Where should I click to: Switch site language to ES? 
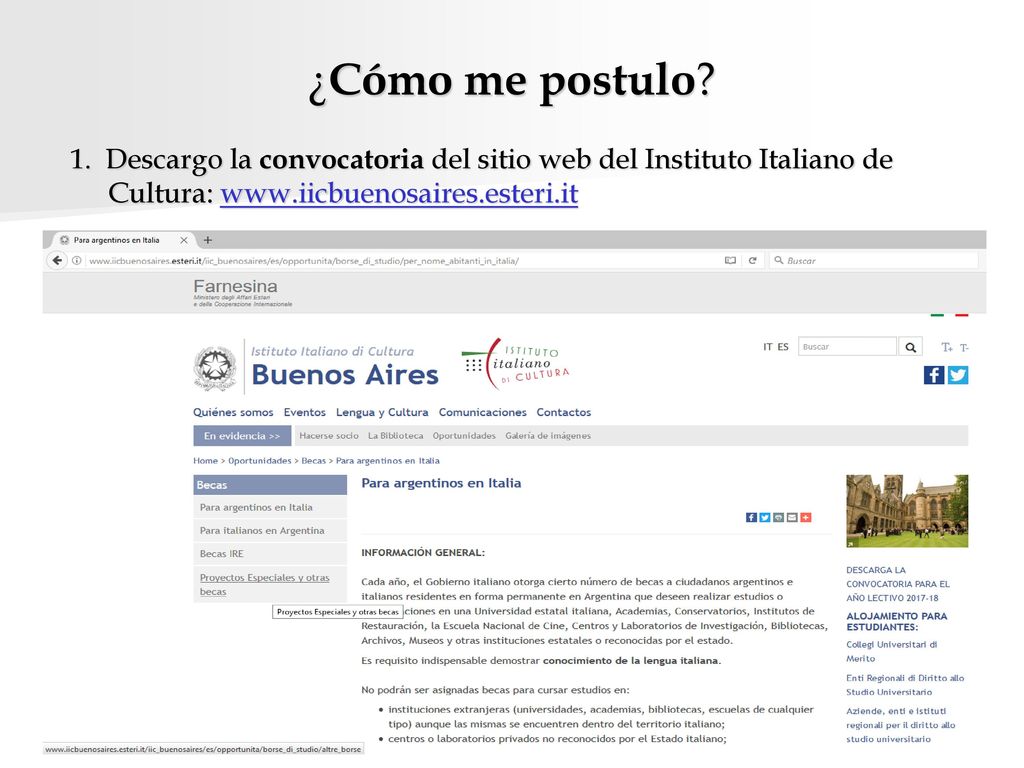[783, 347]
